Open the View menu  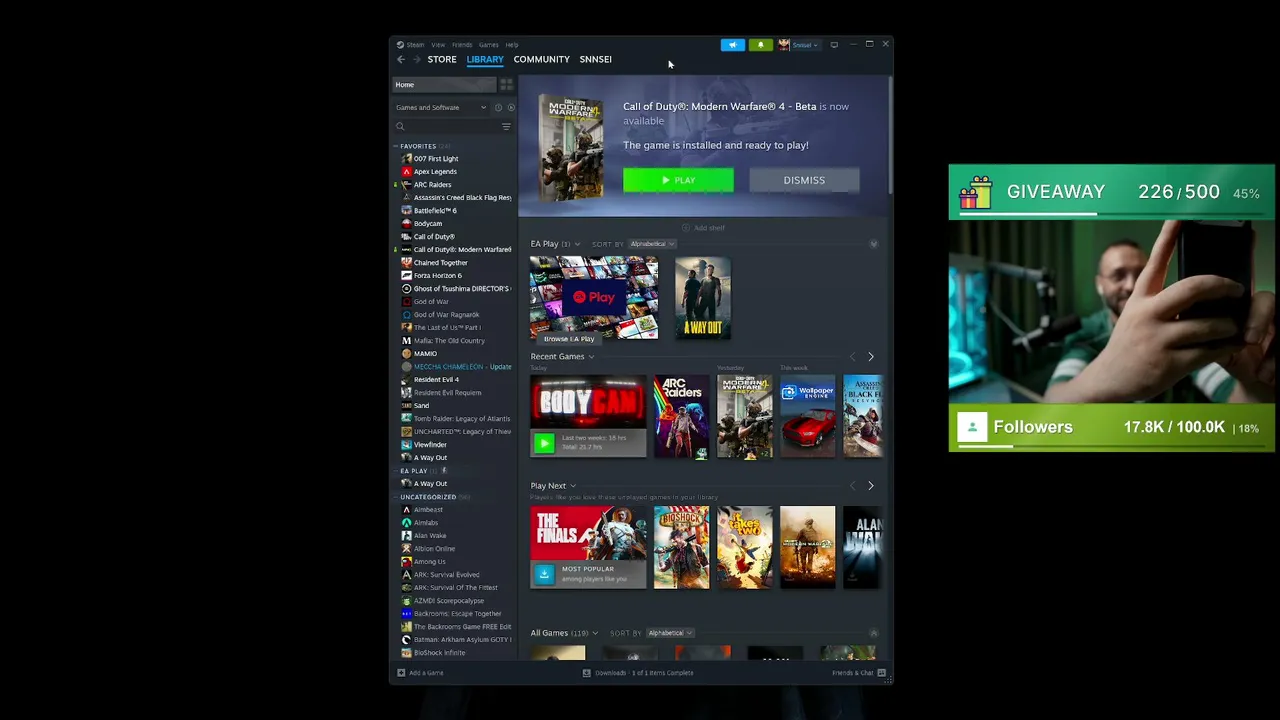point(438,45)
